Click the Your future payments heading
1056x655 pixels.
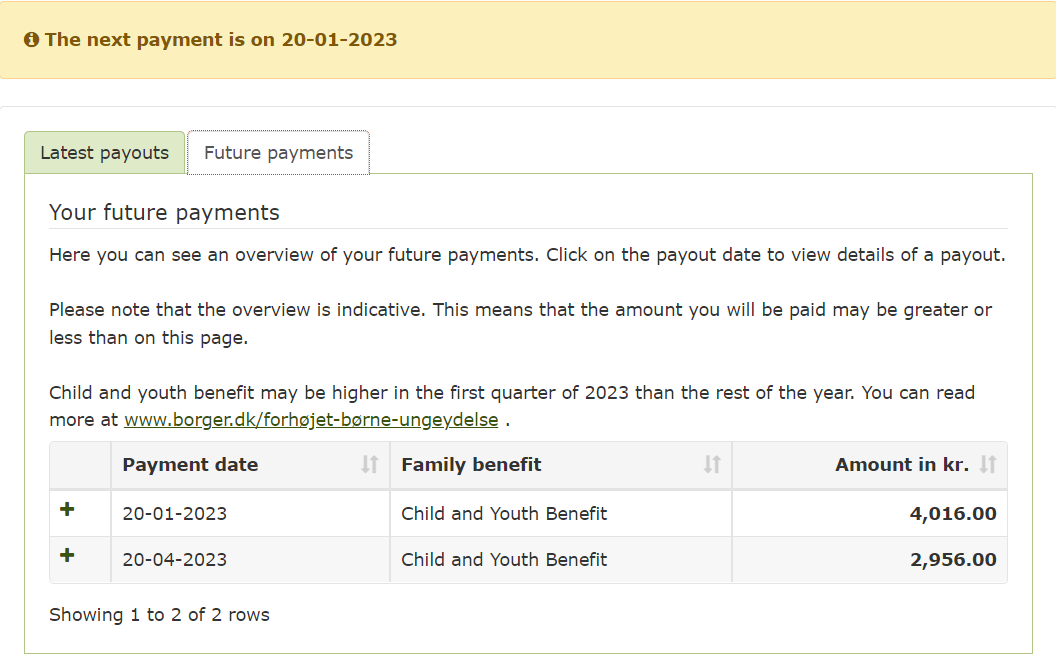(x=164, y=213)
